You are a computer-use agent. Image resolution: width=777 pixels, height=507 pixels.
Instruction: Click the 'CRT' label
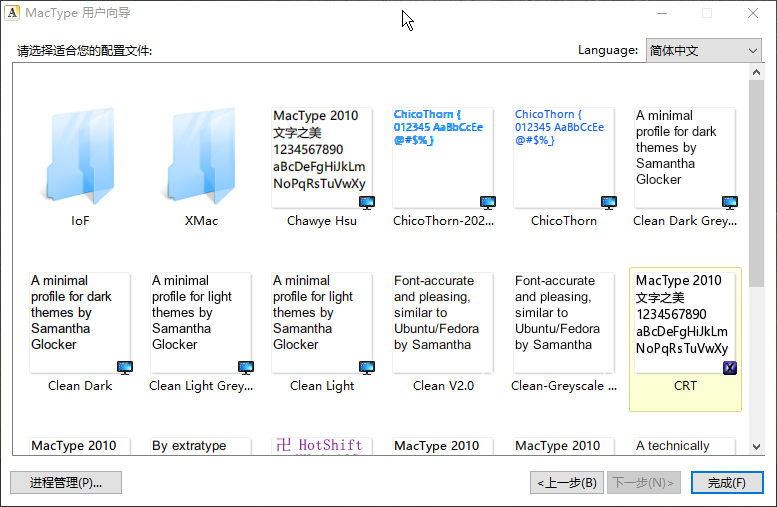point(685,386)
